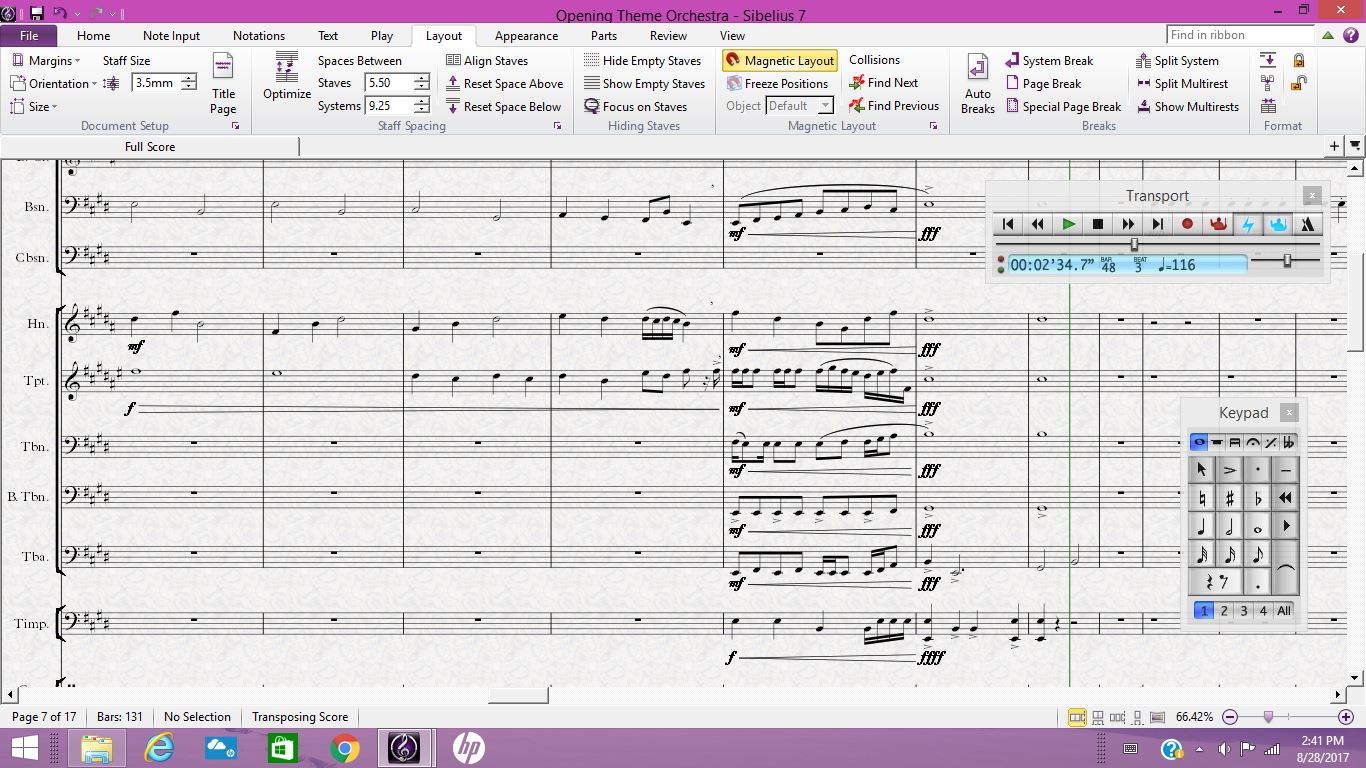Click Split Multirest
This screenshot has width=1366, height=768.
(x=1182, y=84)
